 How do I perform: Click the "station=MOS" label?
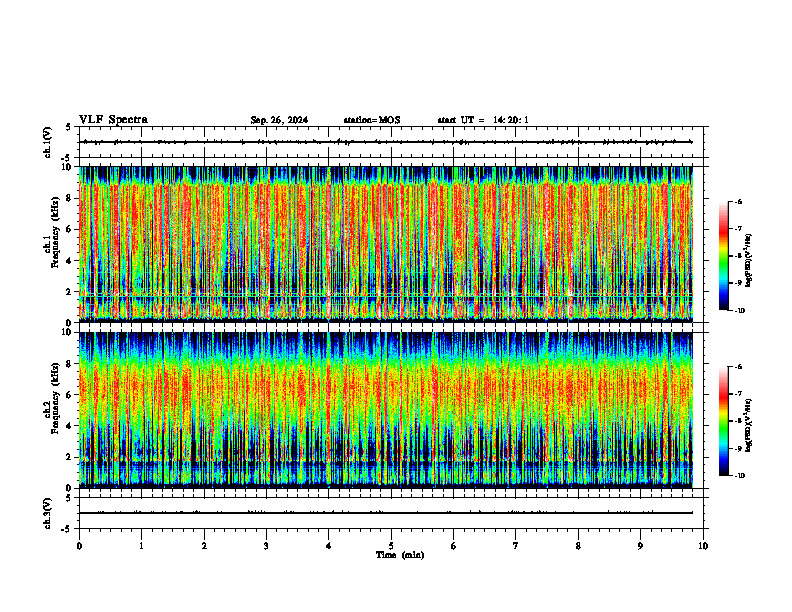[x=372, y=120]
